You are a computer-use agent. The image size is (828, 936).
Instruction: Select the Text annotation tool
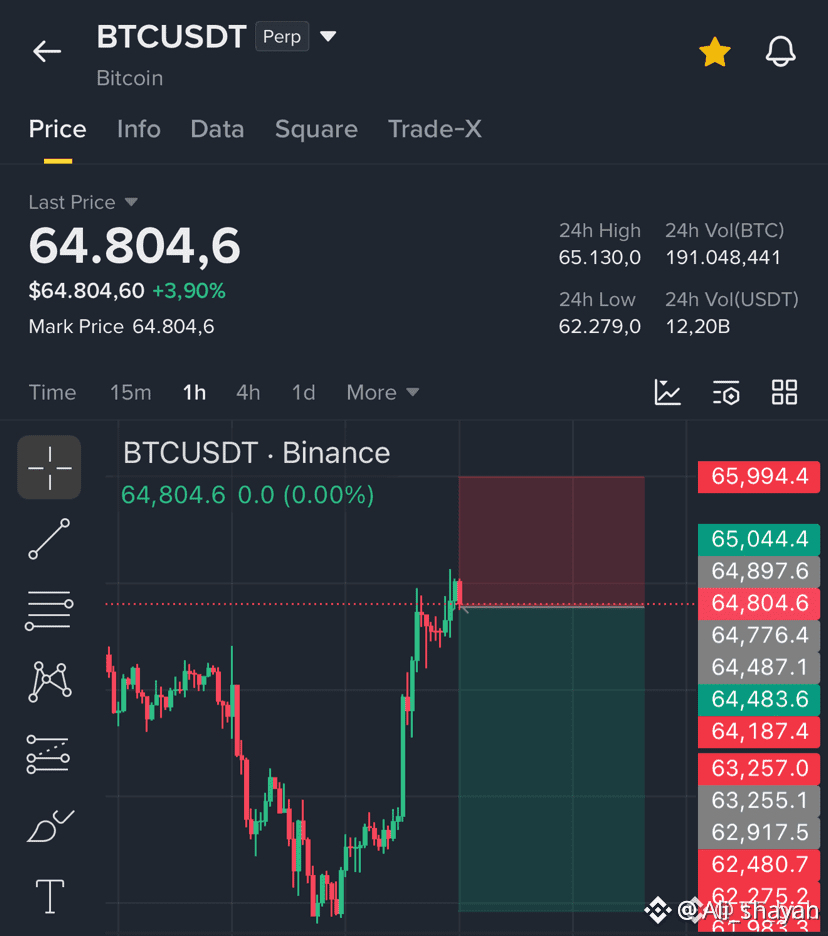[x=50, y=897]
